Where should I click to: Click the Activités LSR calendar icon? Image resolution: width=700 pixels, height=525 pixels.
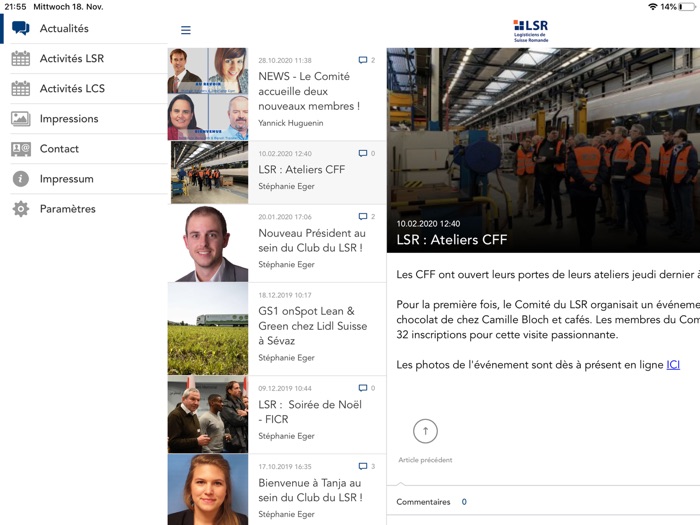pos(21,58)
